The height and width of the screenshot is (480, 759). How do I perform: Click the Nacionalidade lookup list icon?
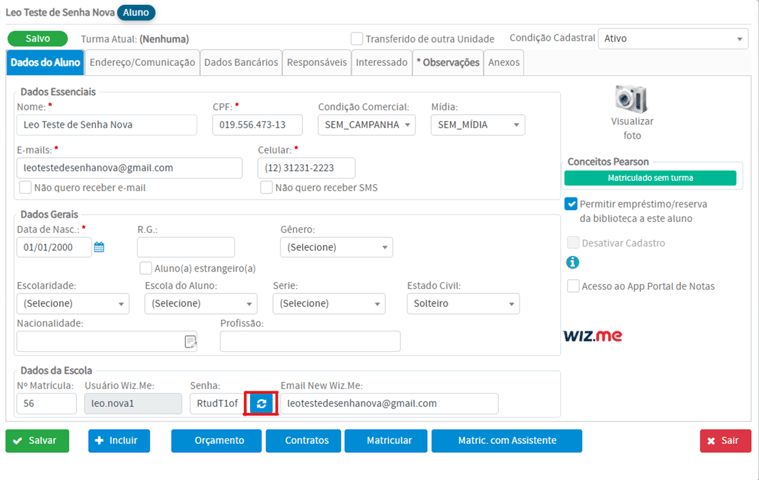click(x=190, y=342)
